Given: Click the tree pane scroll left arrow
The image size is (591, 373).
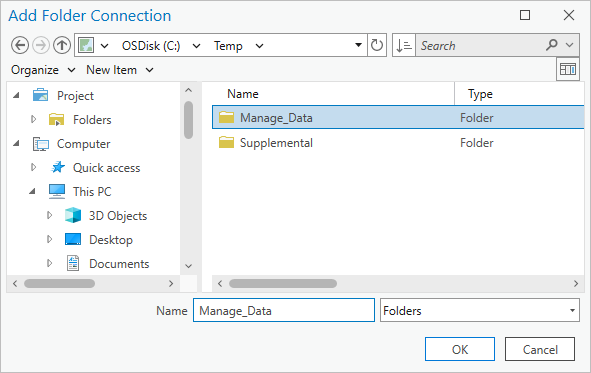Looking at the screenshot, I should tap(15, 283).
